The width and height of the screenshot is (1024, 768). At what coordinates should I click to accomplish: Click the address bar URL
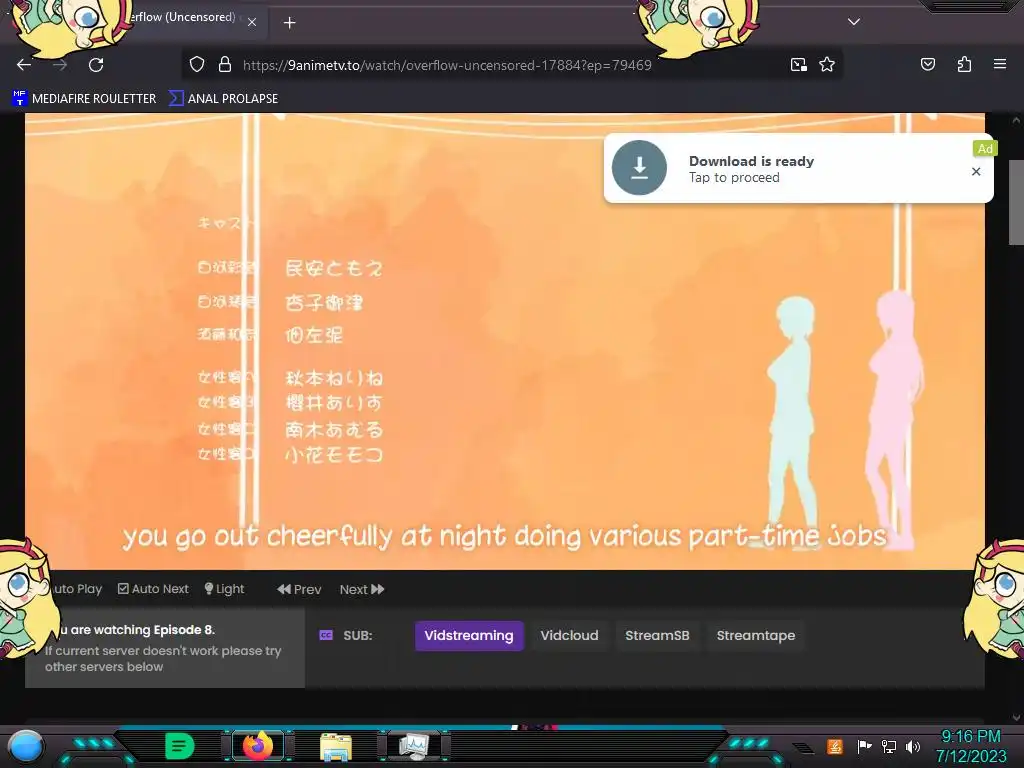pyautogui.click(x=447, y=65)
